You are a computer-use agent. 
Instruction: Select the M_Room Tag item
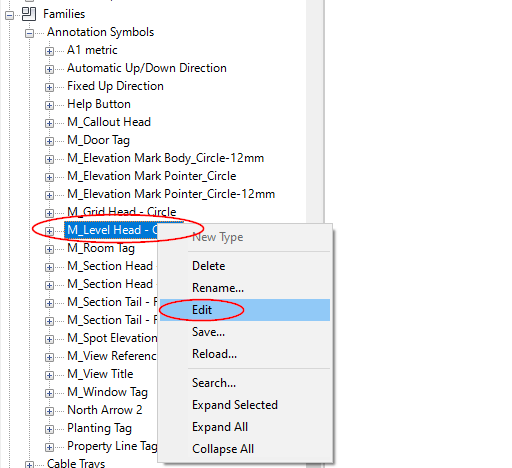coord(101,248)
